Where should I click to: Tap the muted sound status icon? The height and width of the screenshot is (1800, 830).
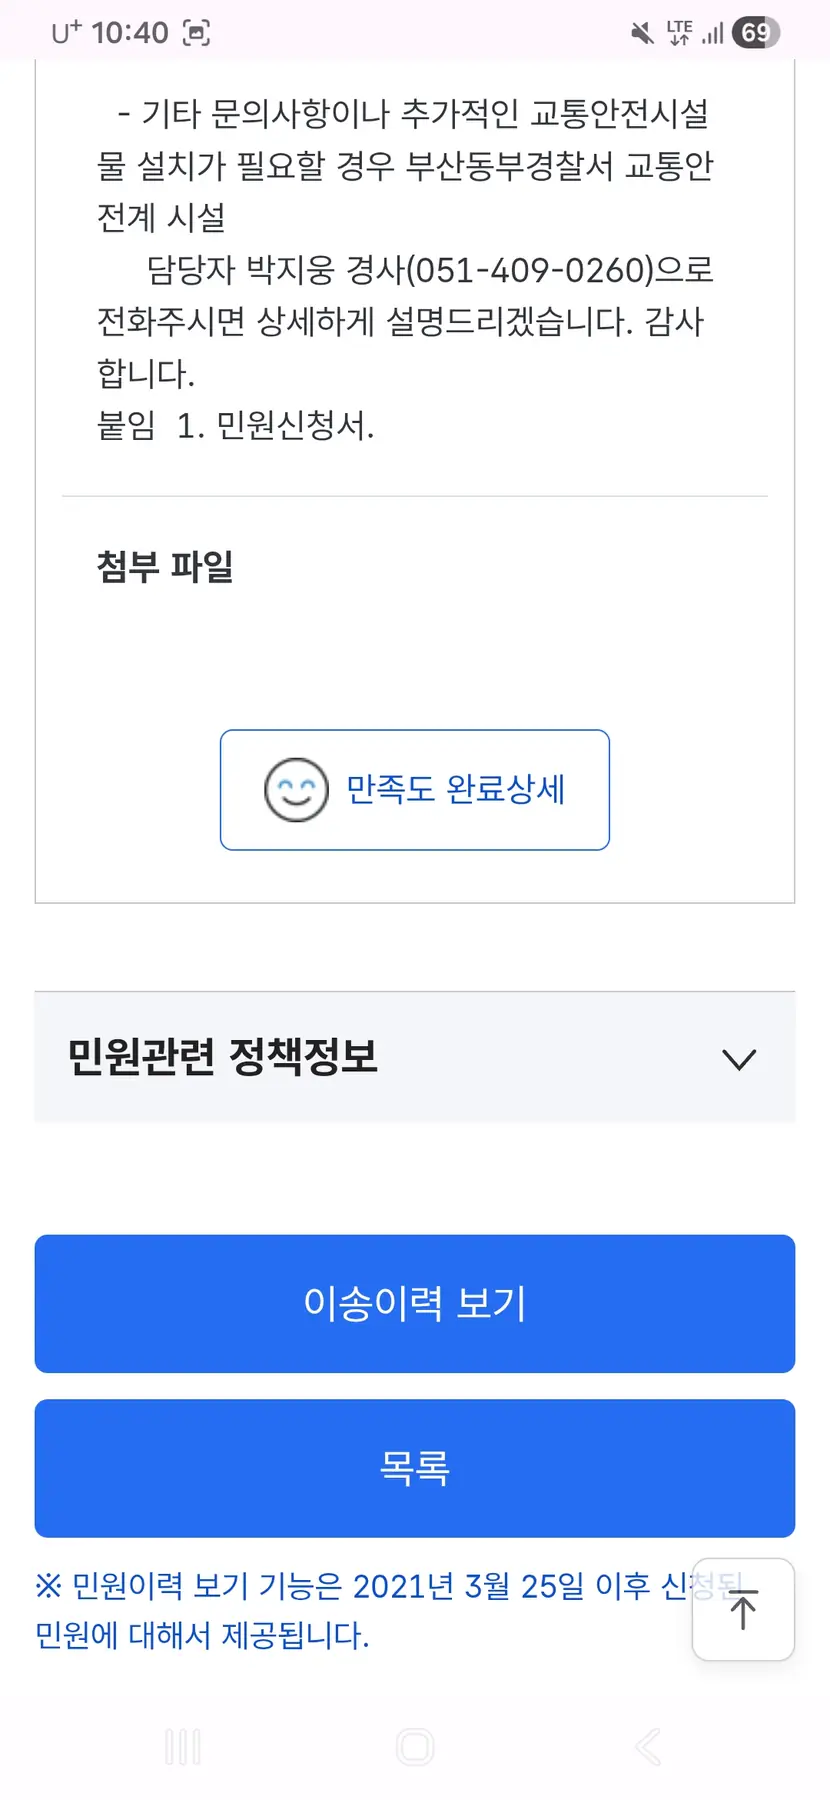click(642, 33)
